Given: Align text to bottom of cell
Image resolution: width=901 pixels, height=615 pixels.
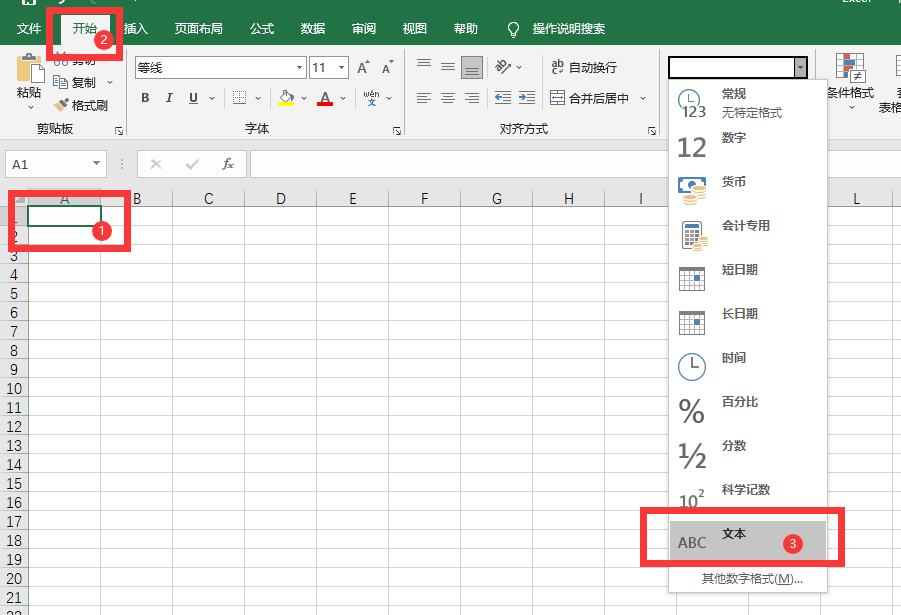Looking at the screenshot, I should click(x=472, y=67).
